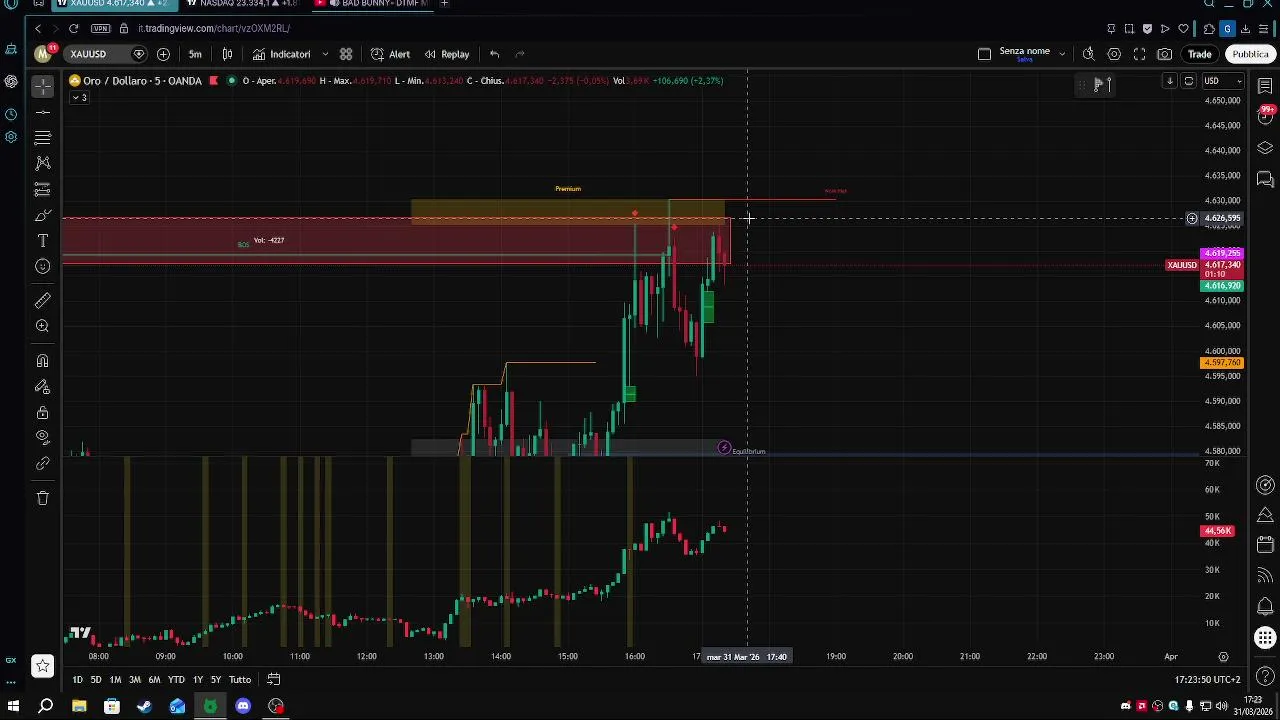Screen dimensions: 1280x720
Task: Open the Indicatori panel
Action: coord(282,54)
